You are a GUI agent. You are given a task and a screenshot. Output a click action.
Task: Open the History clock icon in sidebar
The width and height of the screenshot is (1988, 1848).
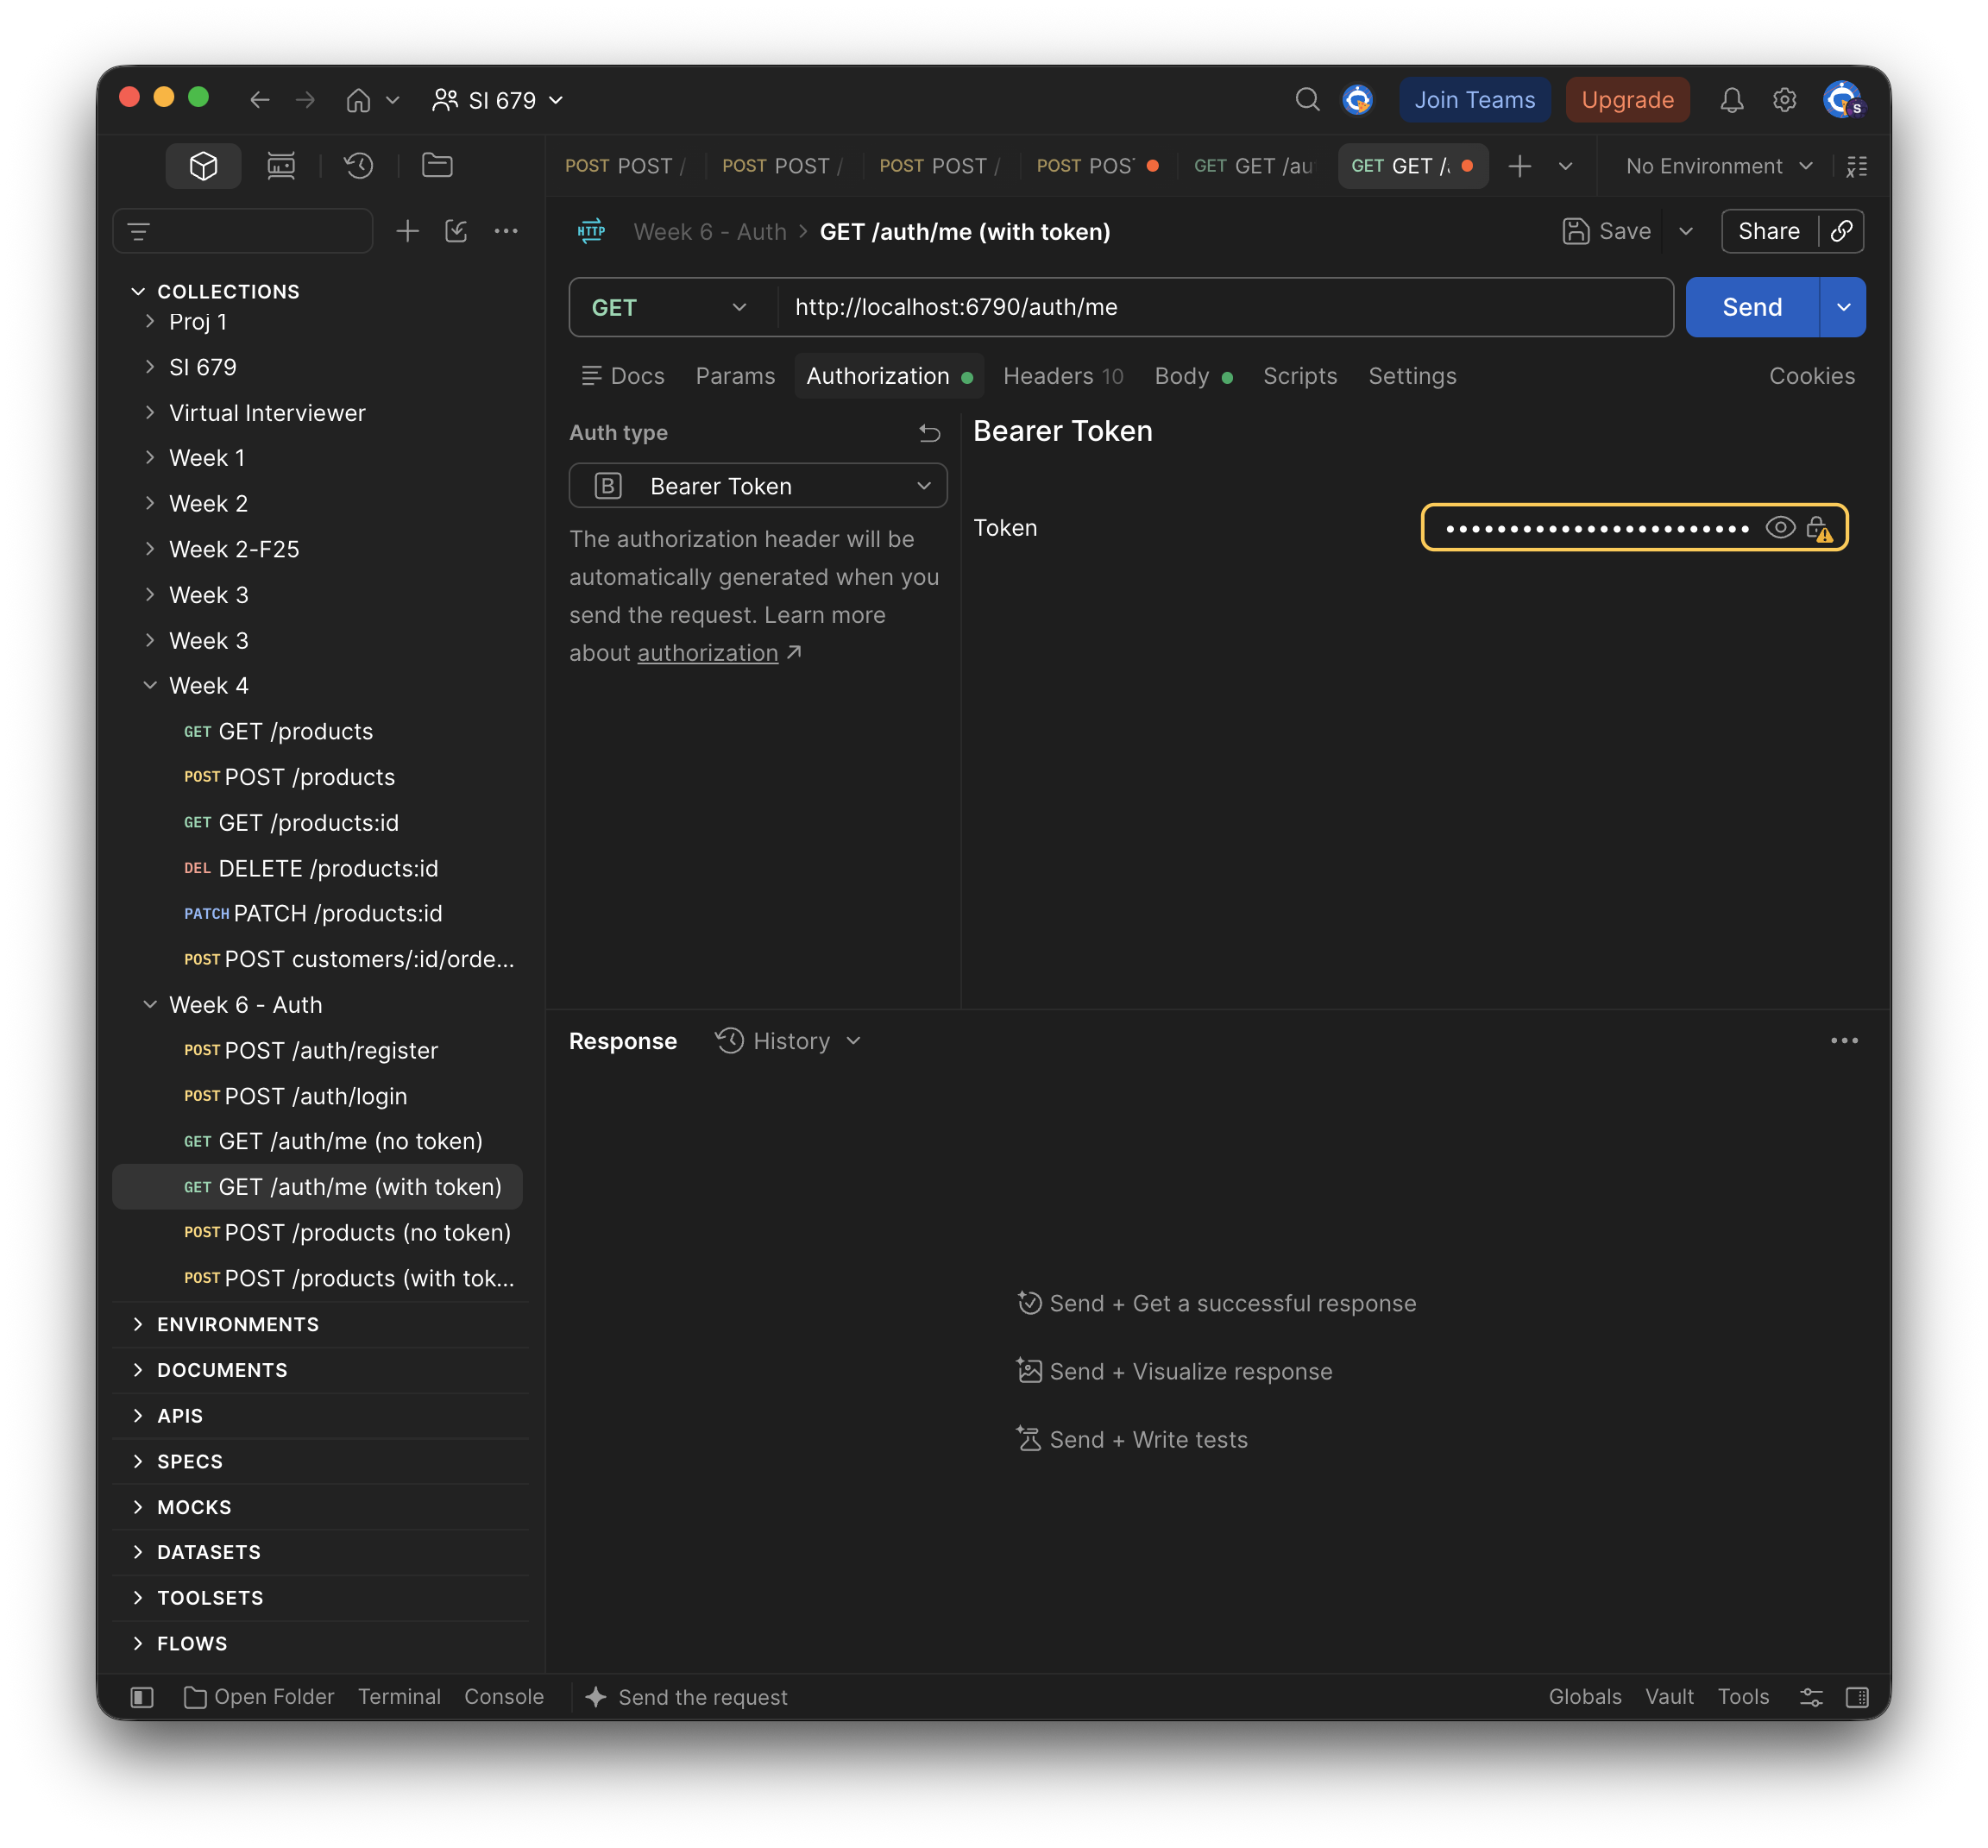(x=359, y=166)
